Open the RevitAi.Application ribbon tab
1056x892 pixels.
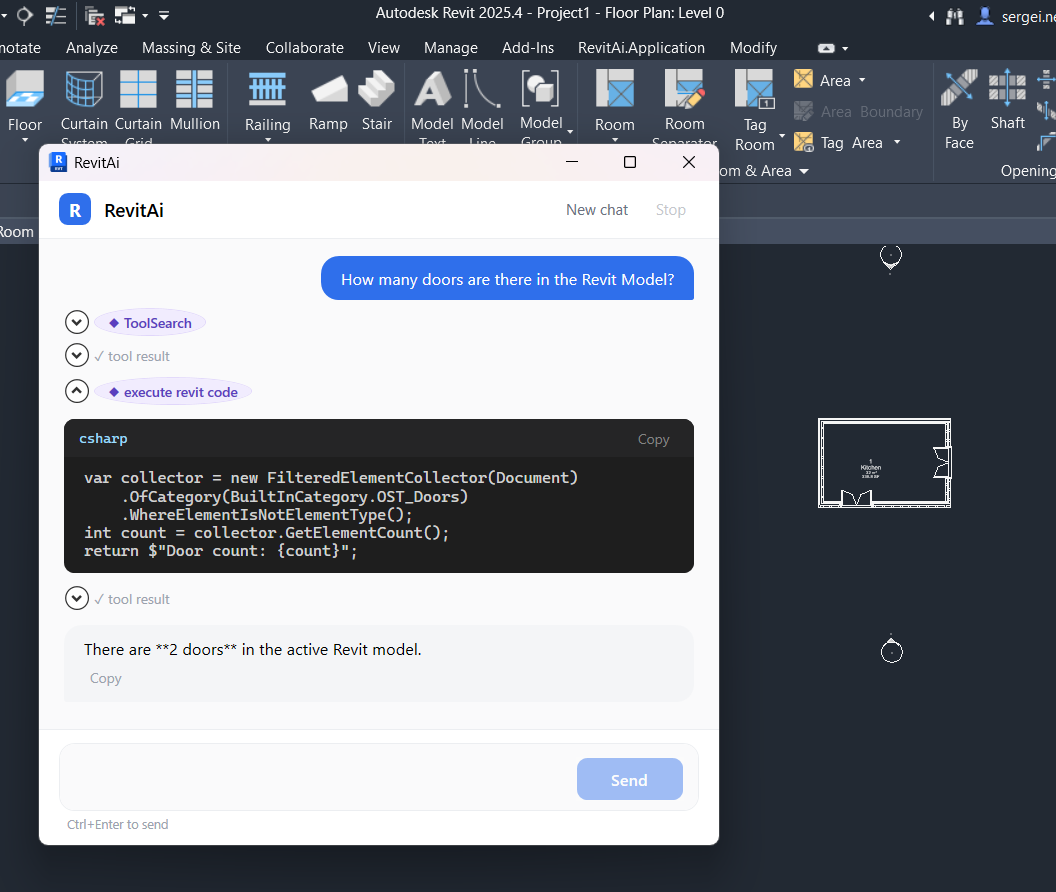(641, 48)
